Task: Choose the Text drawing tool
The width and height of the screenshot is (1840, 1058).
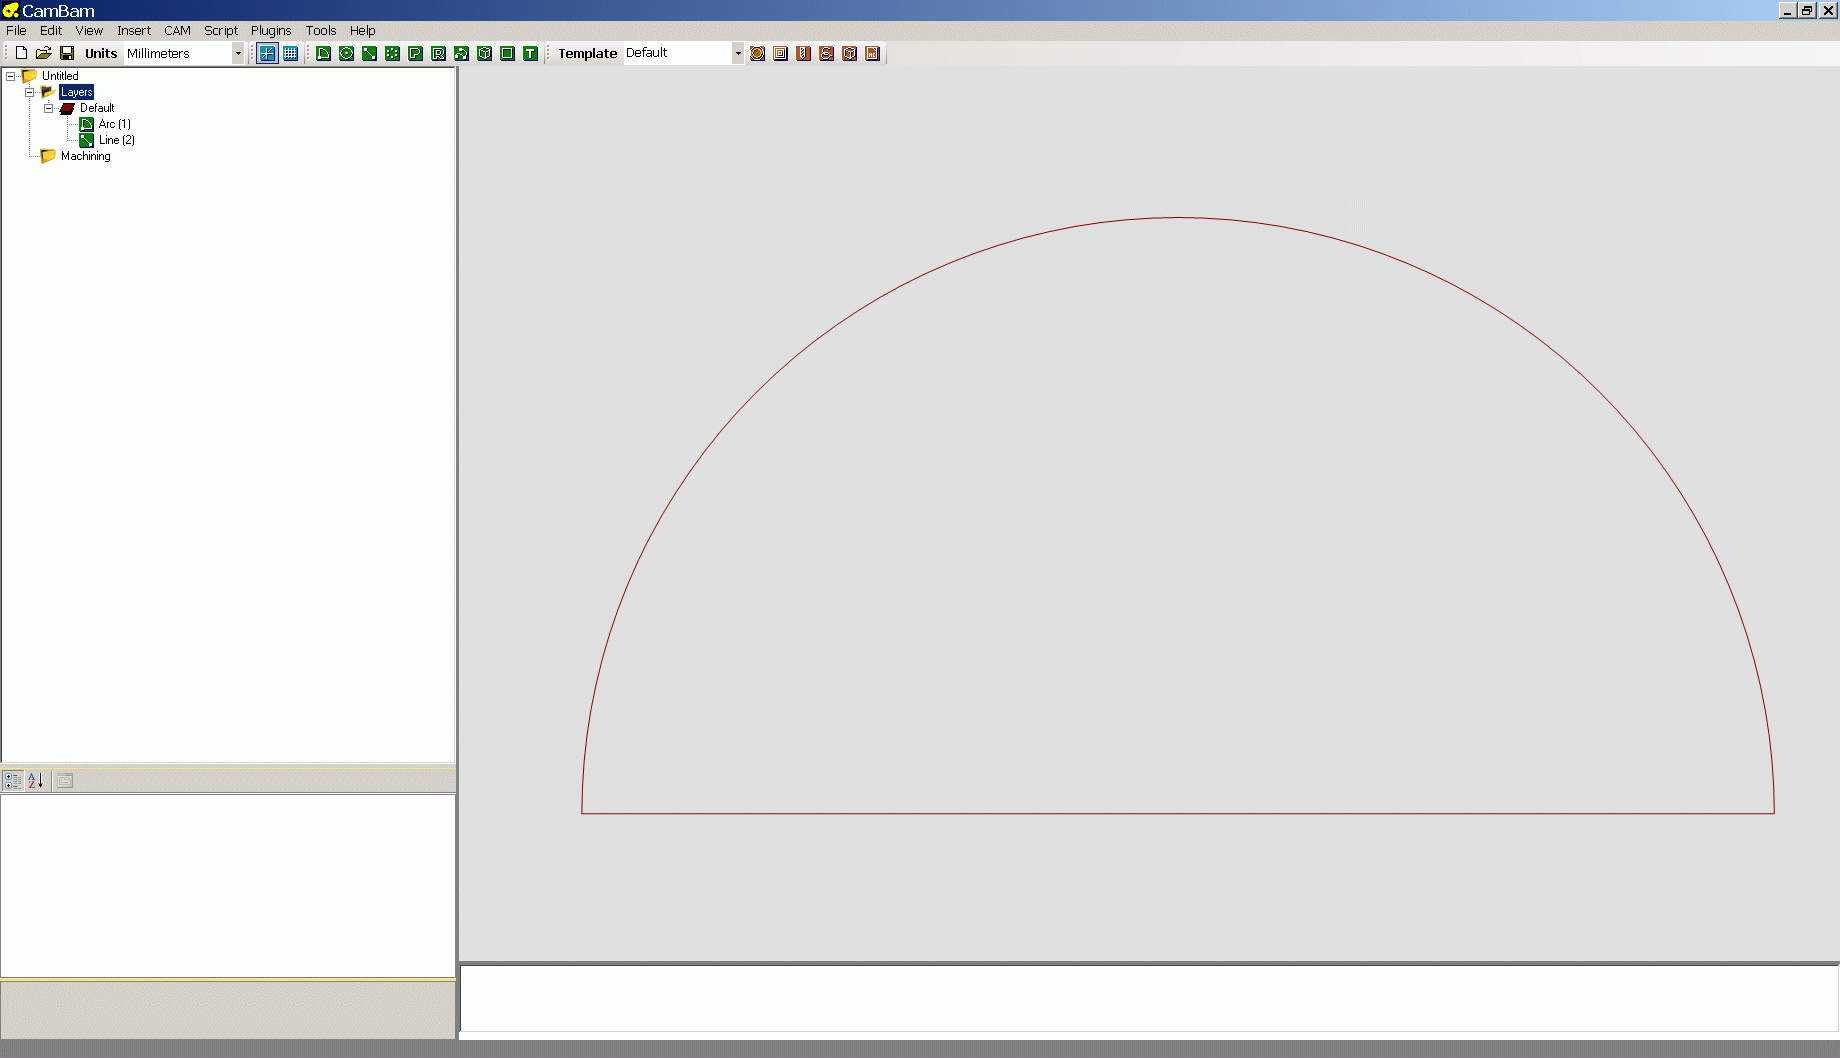Action: coord(531,53)
